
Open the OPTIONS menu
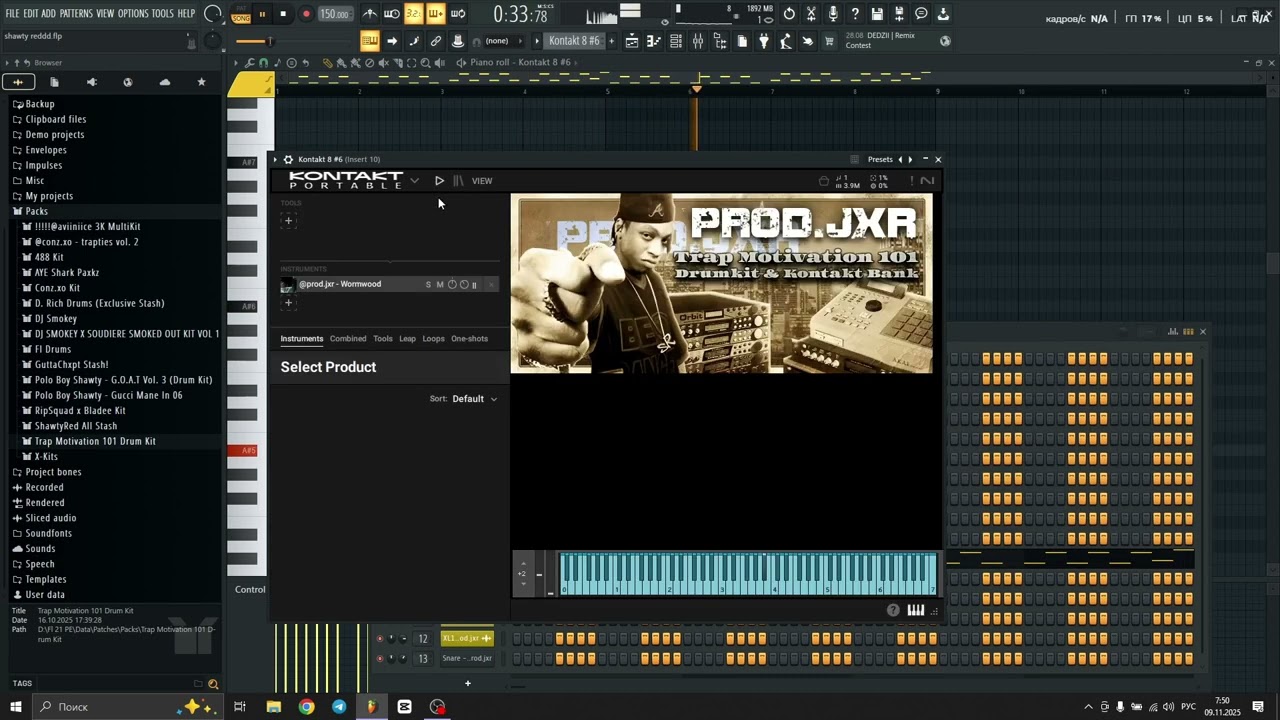(x=133, y=13)
